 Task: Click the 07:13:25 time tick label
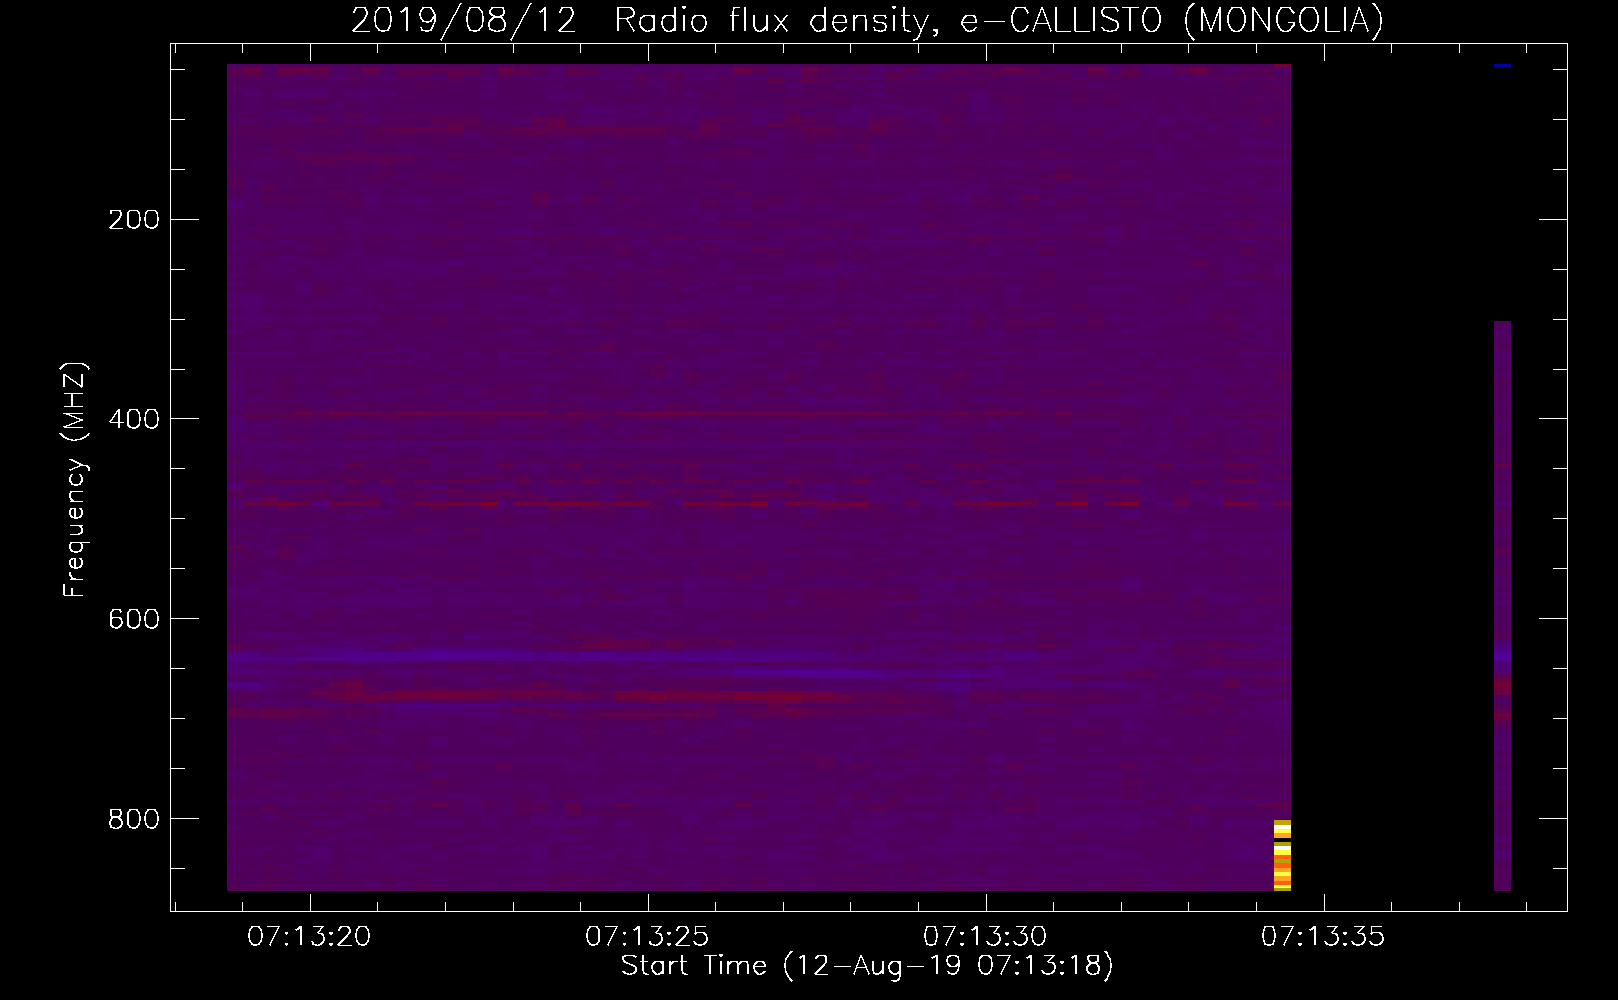point(647,937)
